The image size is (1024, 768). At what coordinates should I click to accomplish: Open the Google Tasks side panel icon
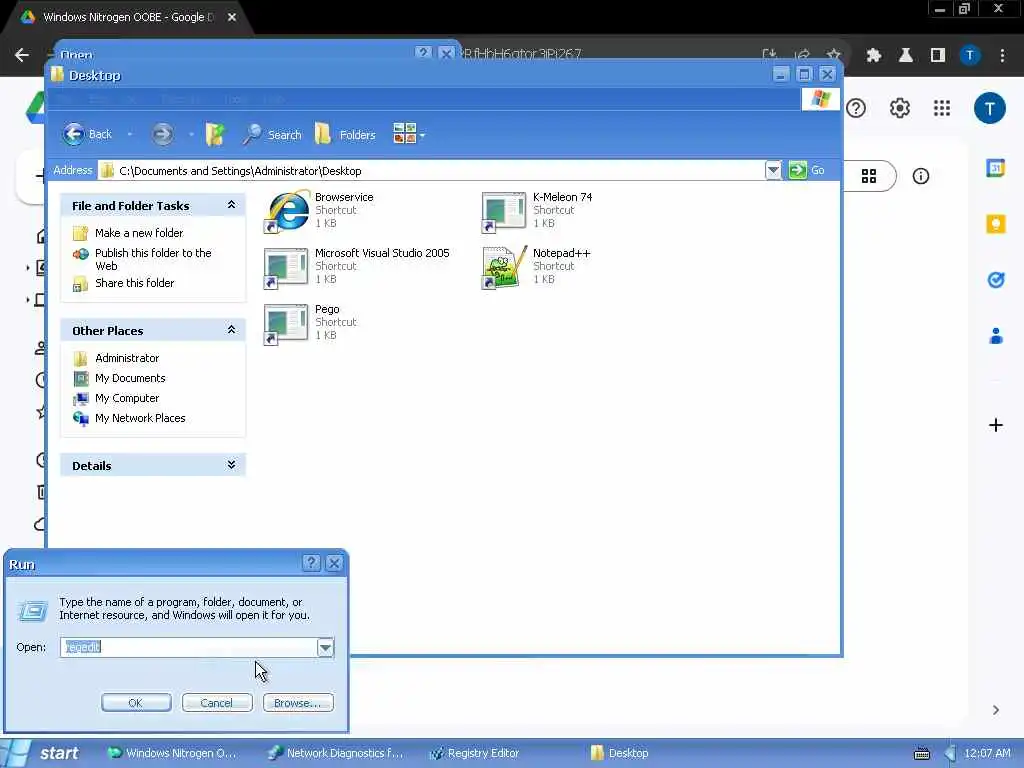pyautogui.click(x=995, y=280)
